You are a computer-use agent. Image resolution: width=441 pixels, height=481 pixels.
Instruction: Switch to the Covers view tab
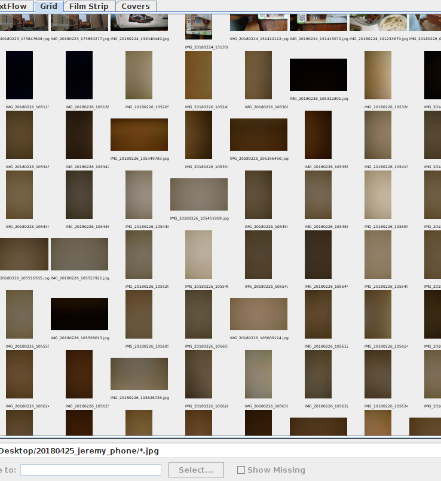pos(136,6)
